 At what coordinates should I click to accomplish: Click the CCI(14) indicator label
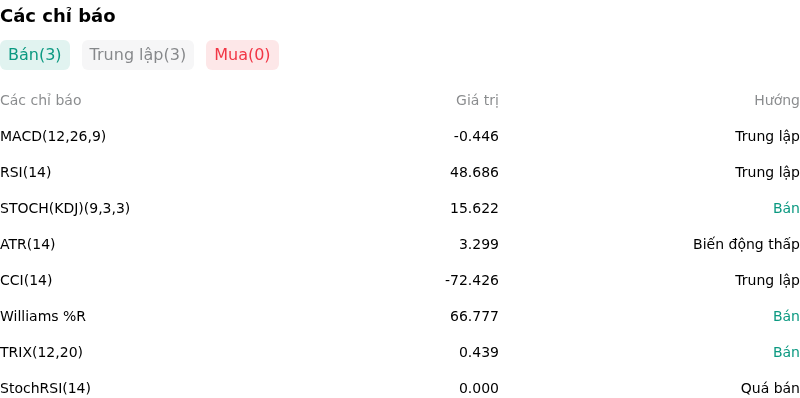pyautogui.click(x=26, y=280)
